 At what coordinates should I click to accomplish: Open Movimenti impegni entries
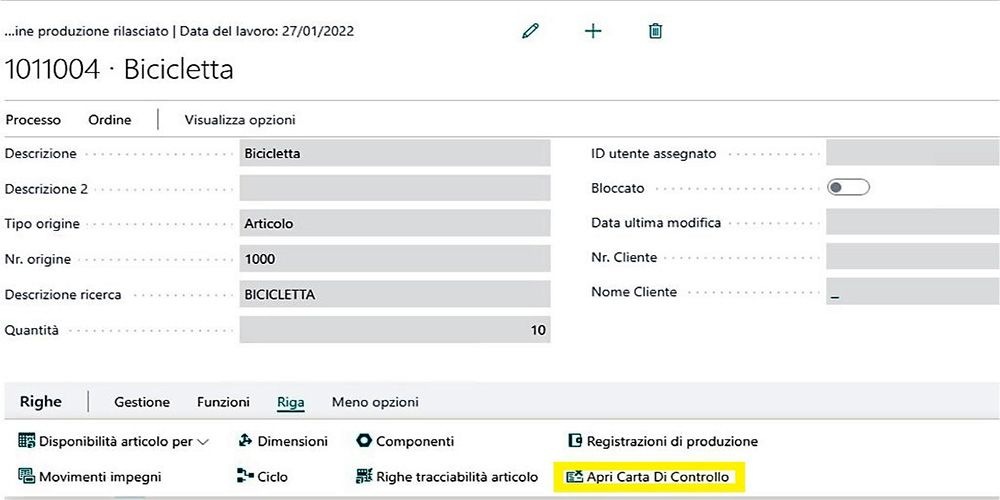[x=90, y=477]
